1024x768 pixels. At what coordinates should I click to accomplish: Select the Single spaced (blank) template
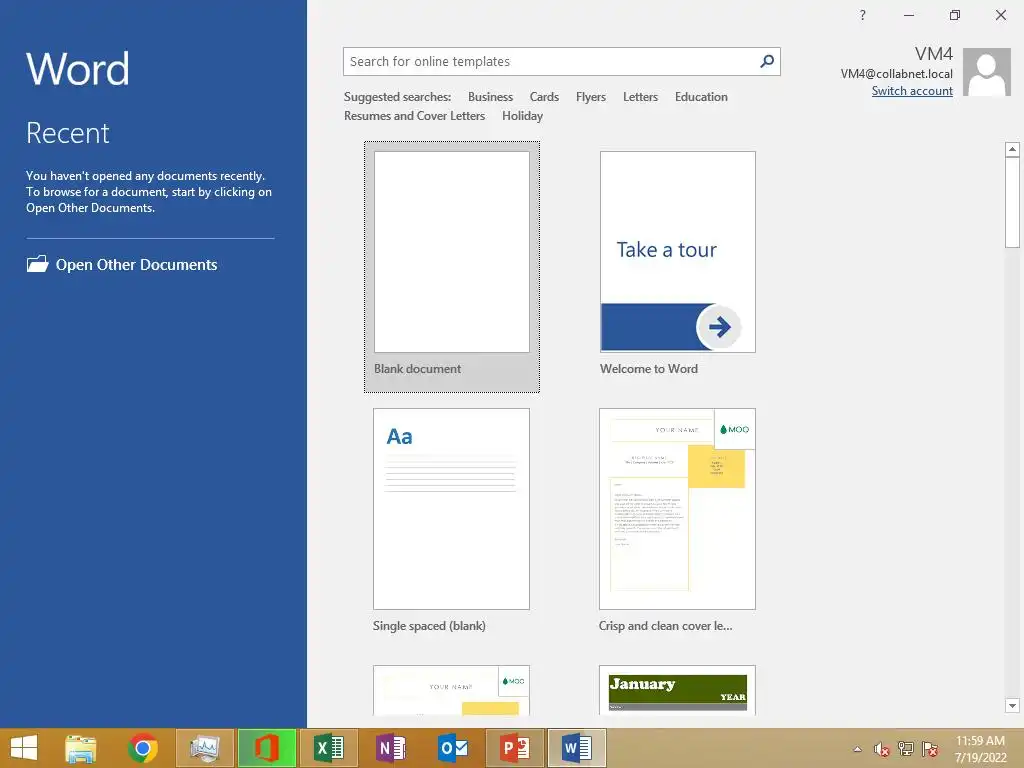point(451,509)
